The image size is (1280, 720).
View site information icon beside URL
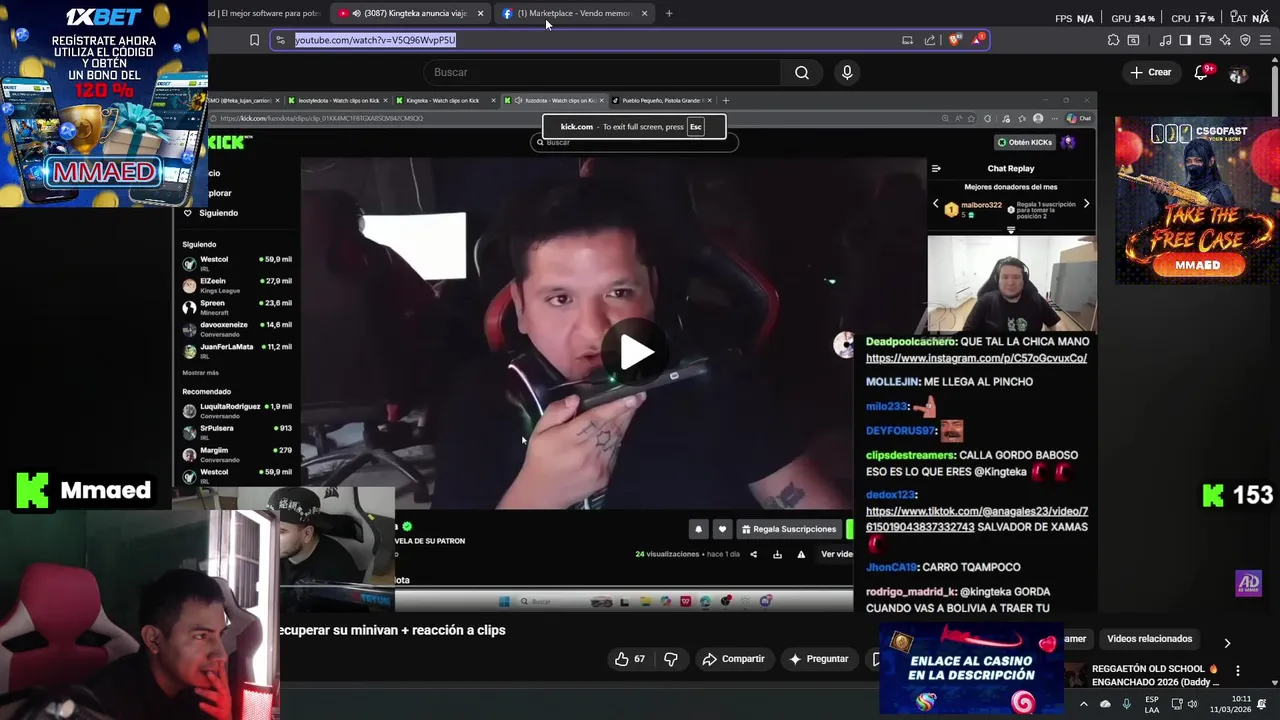pos(281,40)
